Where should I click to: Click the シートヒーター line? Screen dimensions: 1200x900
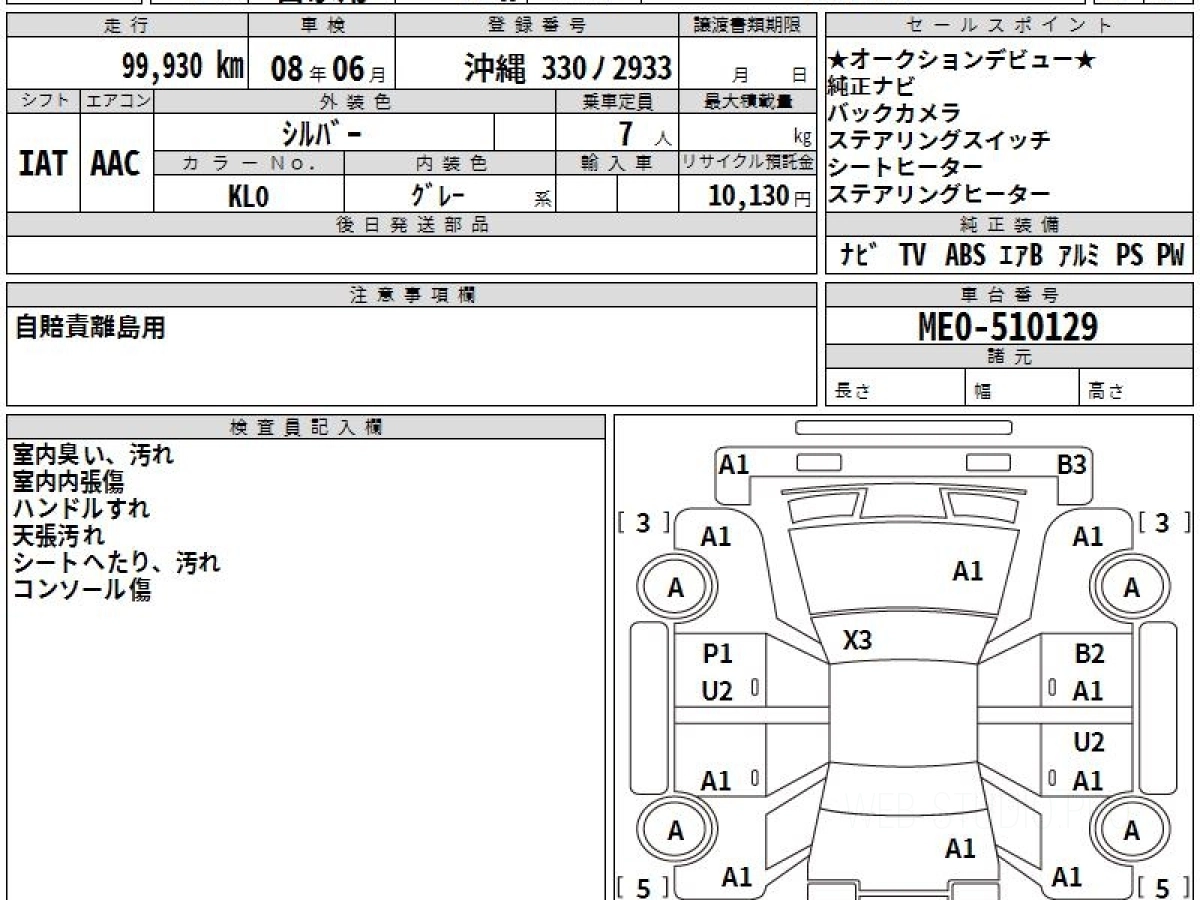(x=906, y=167)
